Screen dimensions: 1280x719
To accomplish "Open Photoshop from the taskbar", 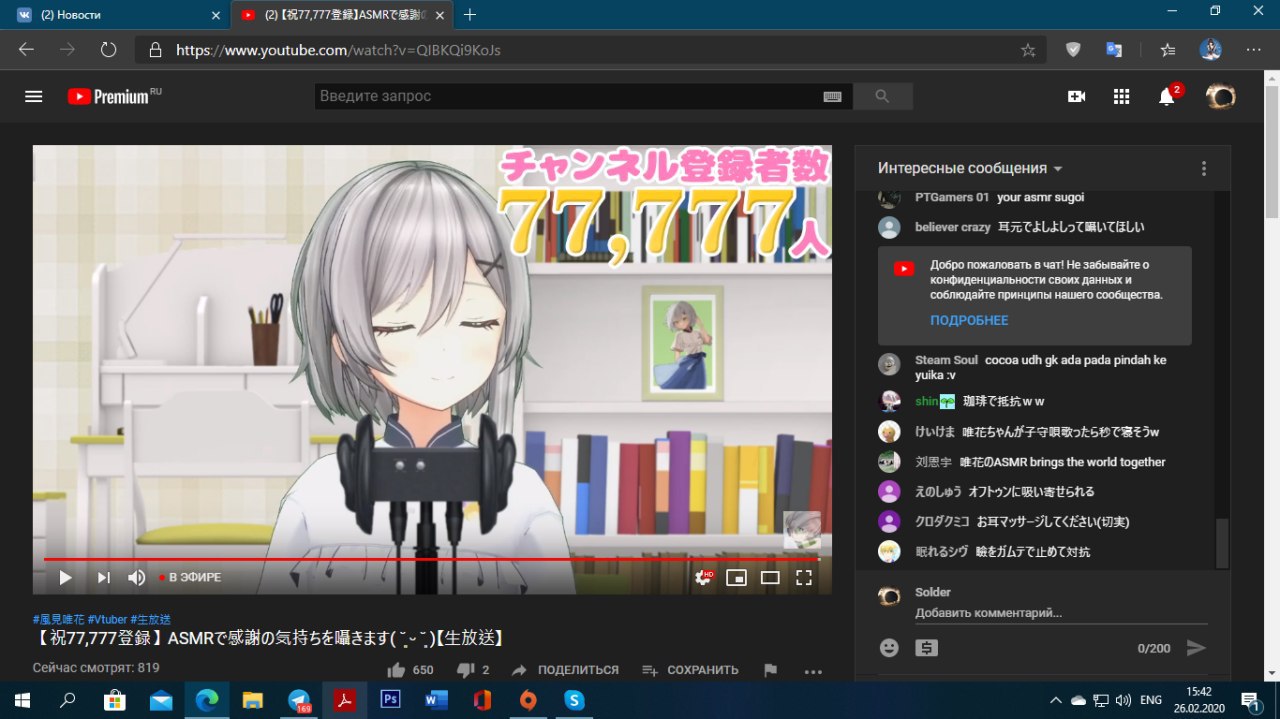I will pyautogui.click(x=391, y=700).
